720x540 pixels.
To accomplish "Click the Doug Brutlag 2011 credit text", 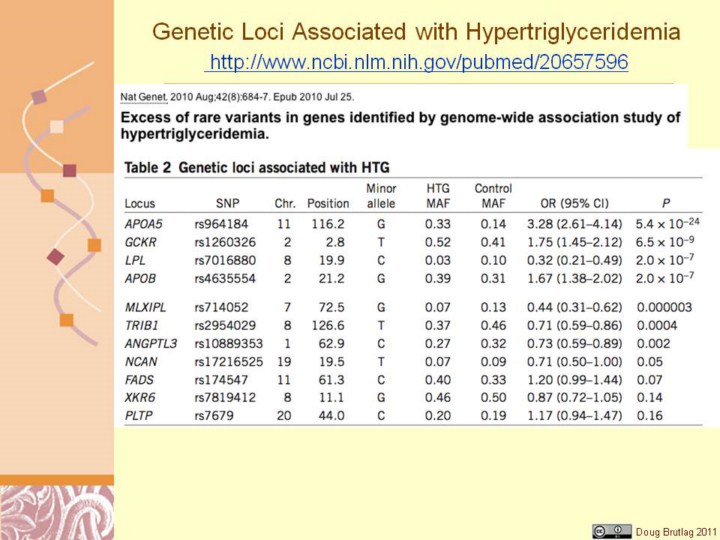I will point(676,530).
